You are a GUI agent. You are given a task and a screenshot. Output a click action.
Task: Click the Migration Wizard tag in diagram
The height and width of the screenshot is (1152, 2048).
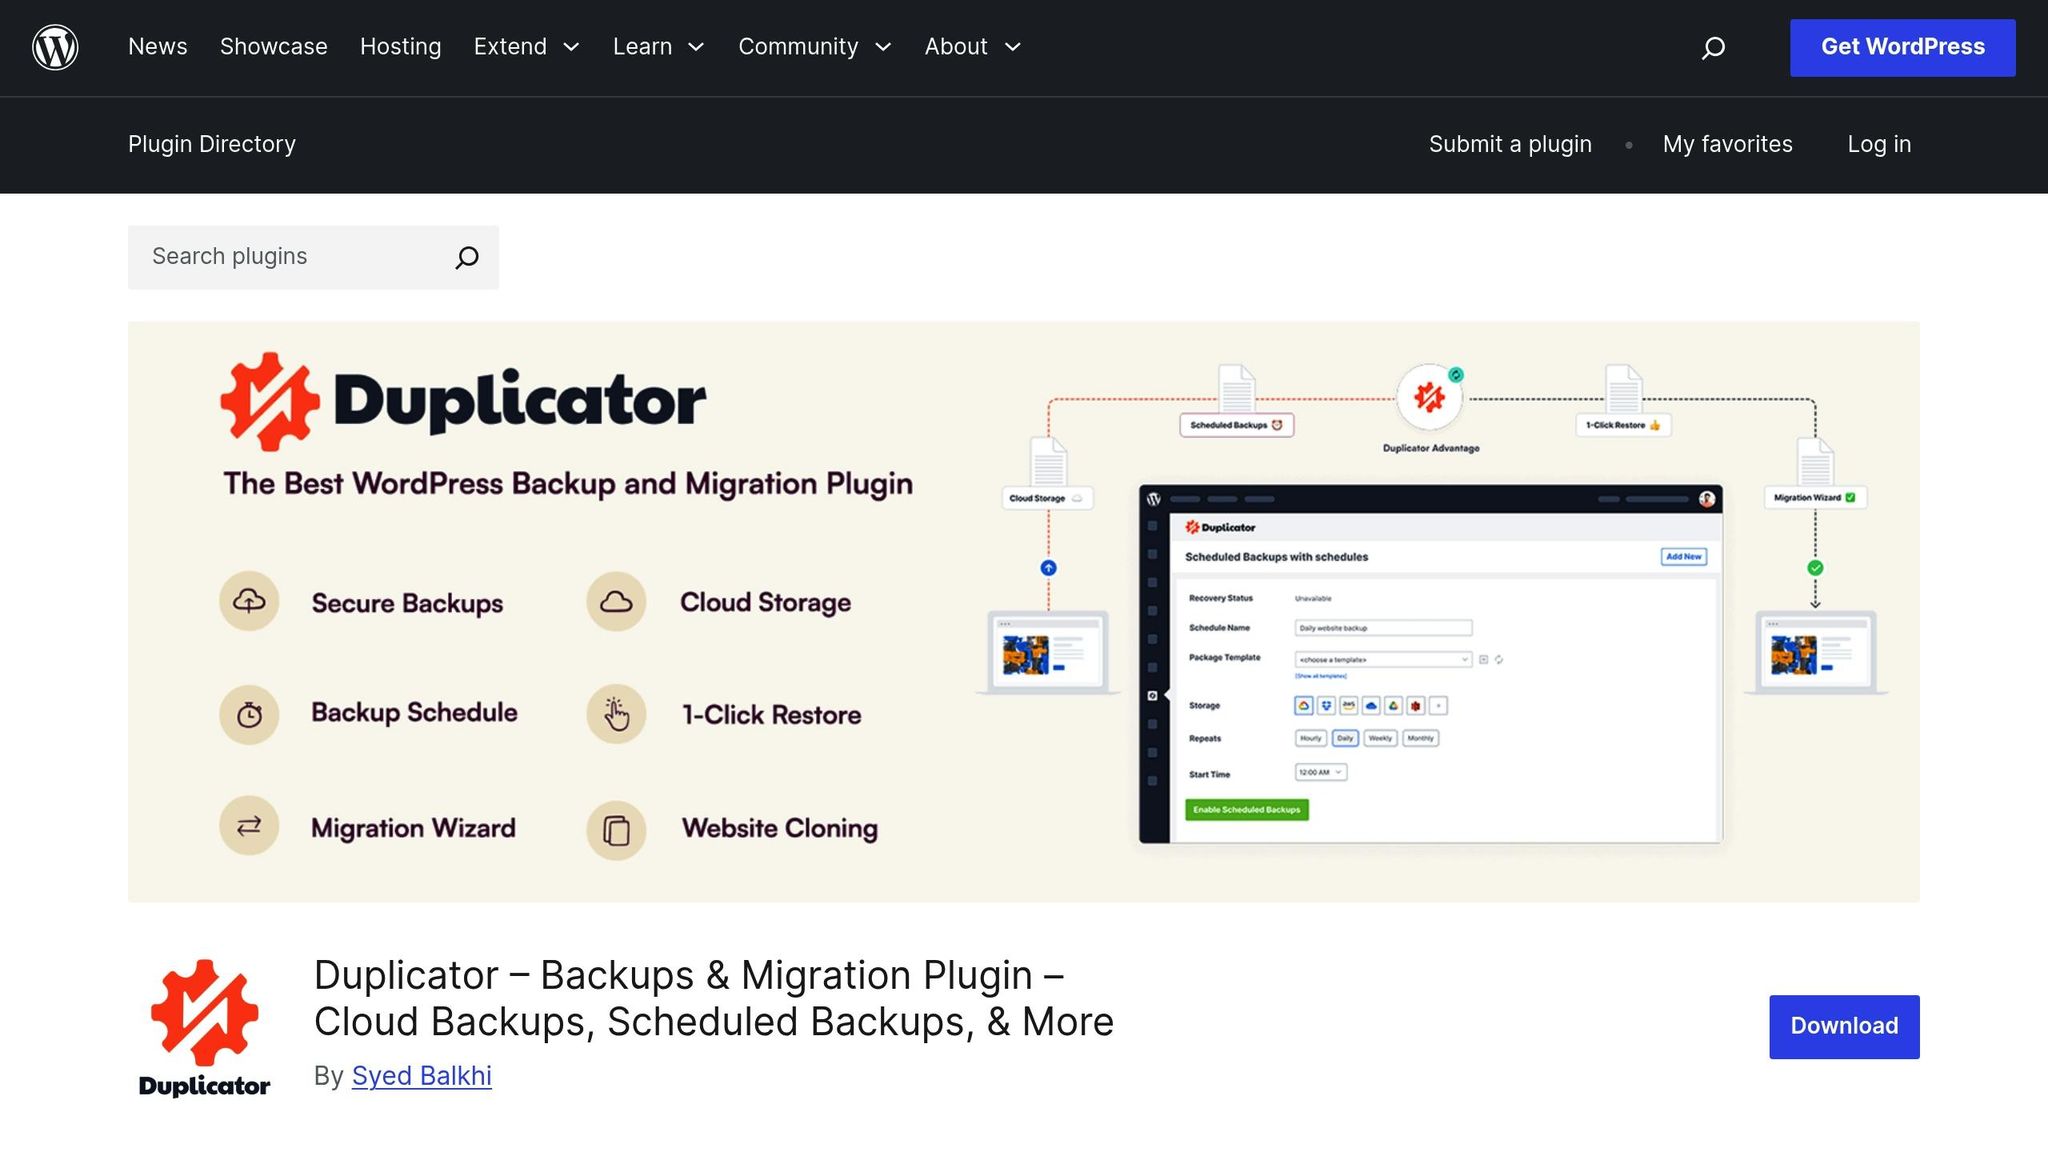(x=1815, y=497)
